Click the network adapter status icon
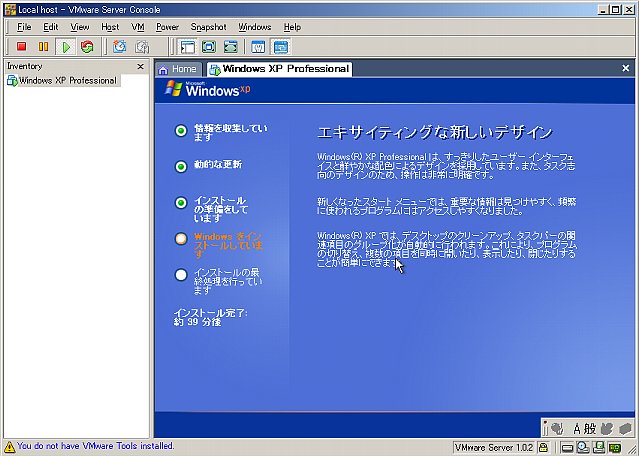639x456 pixels. point(615,448)
